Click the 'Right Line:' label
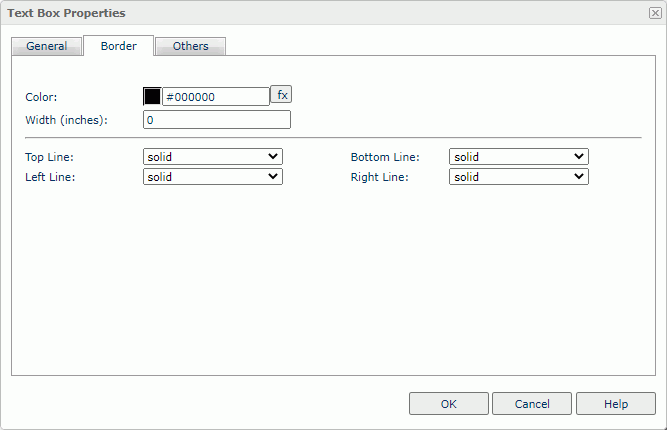 click(379, 177)
